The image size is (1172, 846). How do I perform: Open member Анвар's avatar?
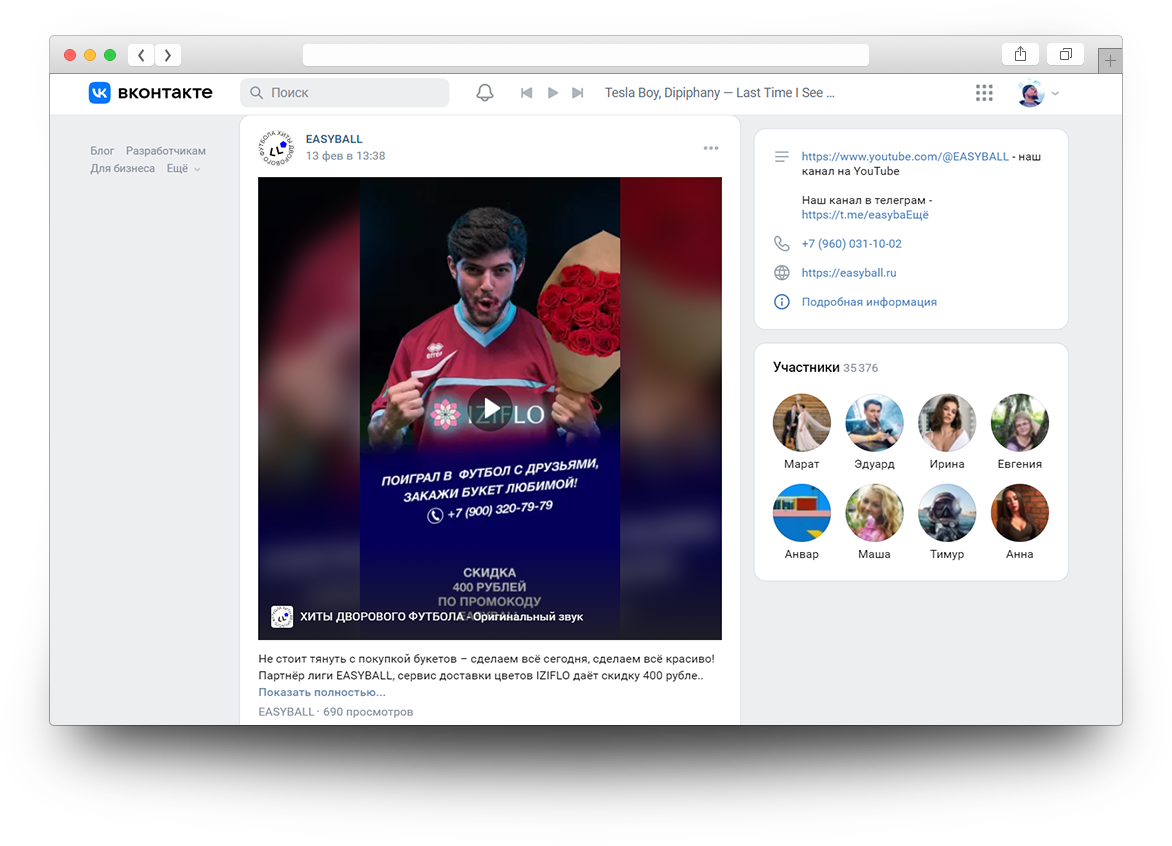pyautogui.click(x=802, y=513)
